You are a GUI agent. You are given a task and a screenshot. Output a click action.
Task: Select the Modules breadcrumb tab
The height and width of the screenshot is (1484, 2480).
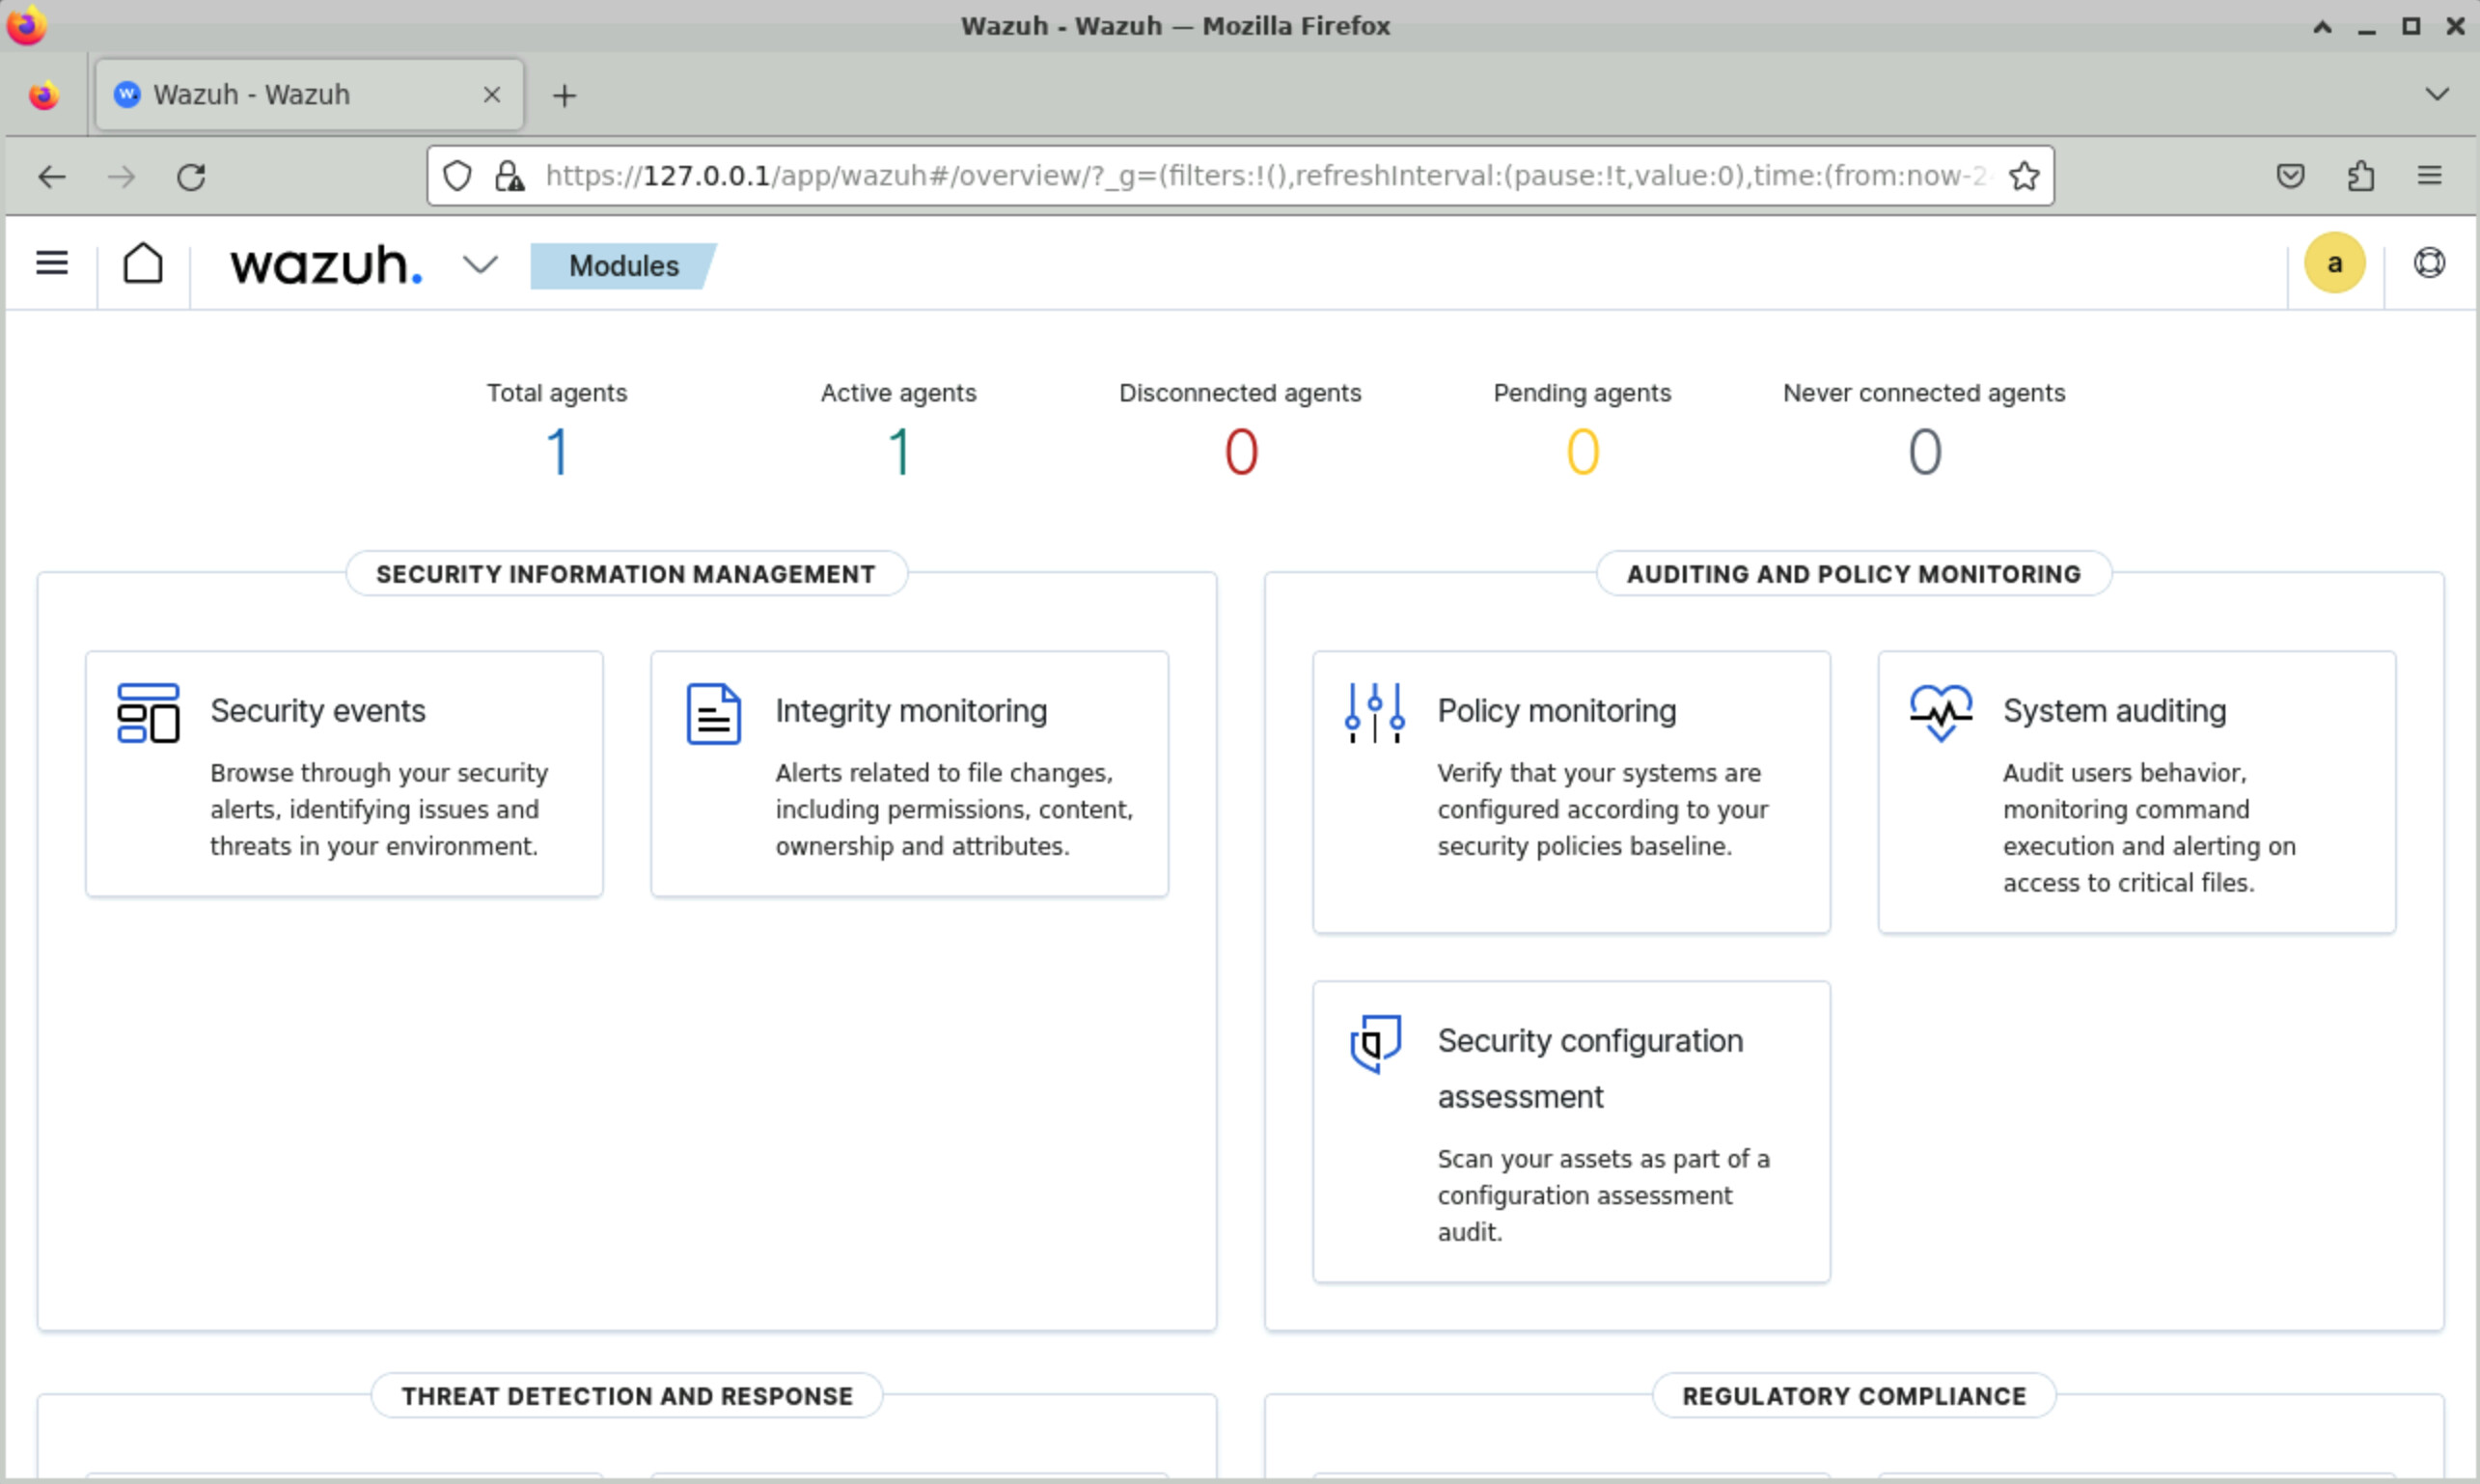click(x=623, y=266)
